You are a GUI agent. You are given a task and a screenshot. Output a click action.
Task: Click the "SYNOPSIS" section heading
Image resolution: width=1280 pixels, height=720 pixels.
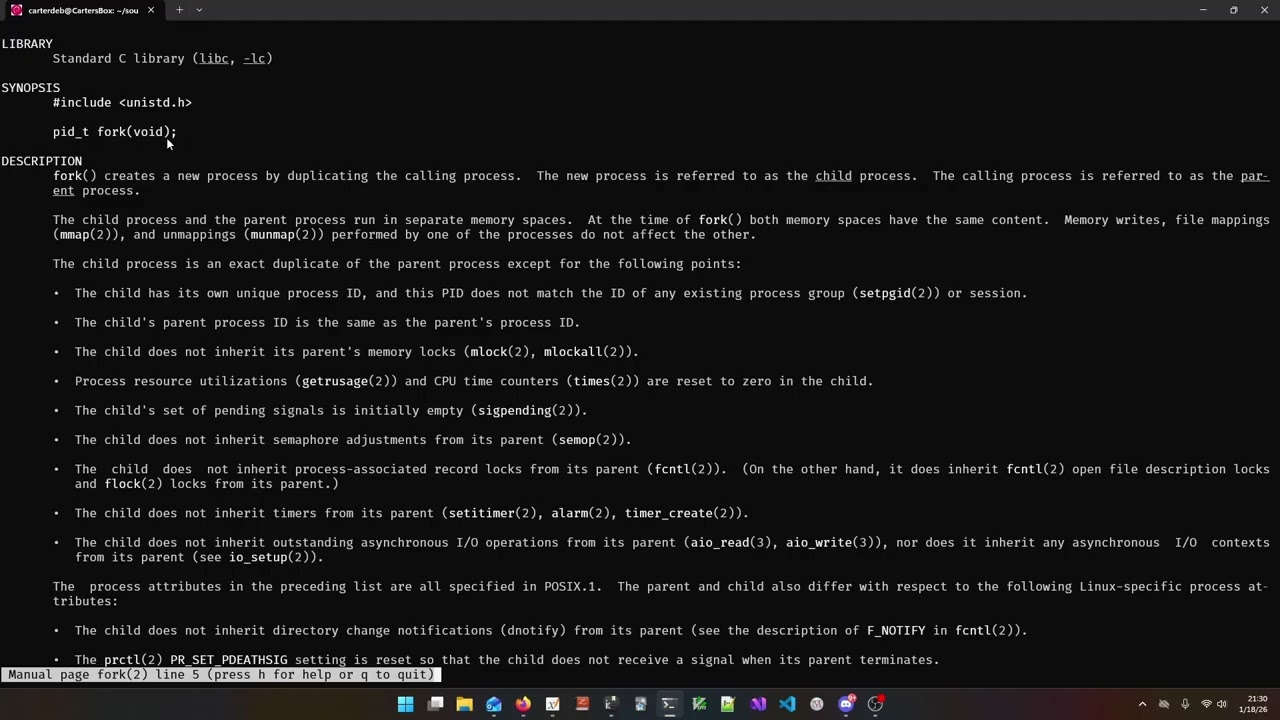[31, 88]
